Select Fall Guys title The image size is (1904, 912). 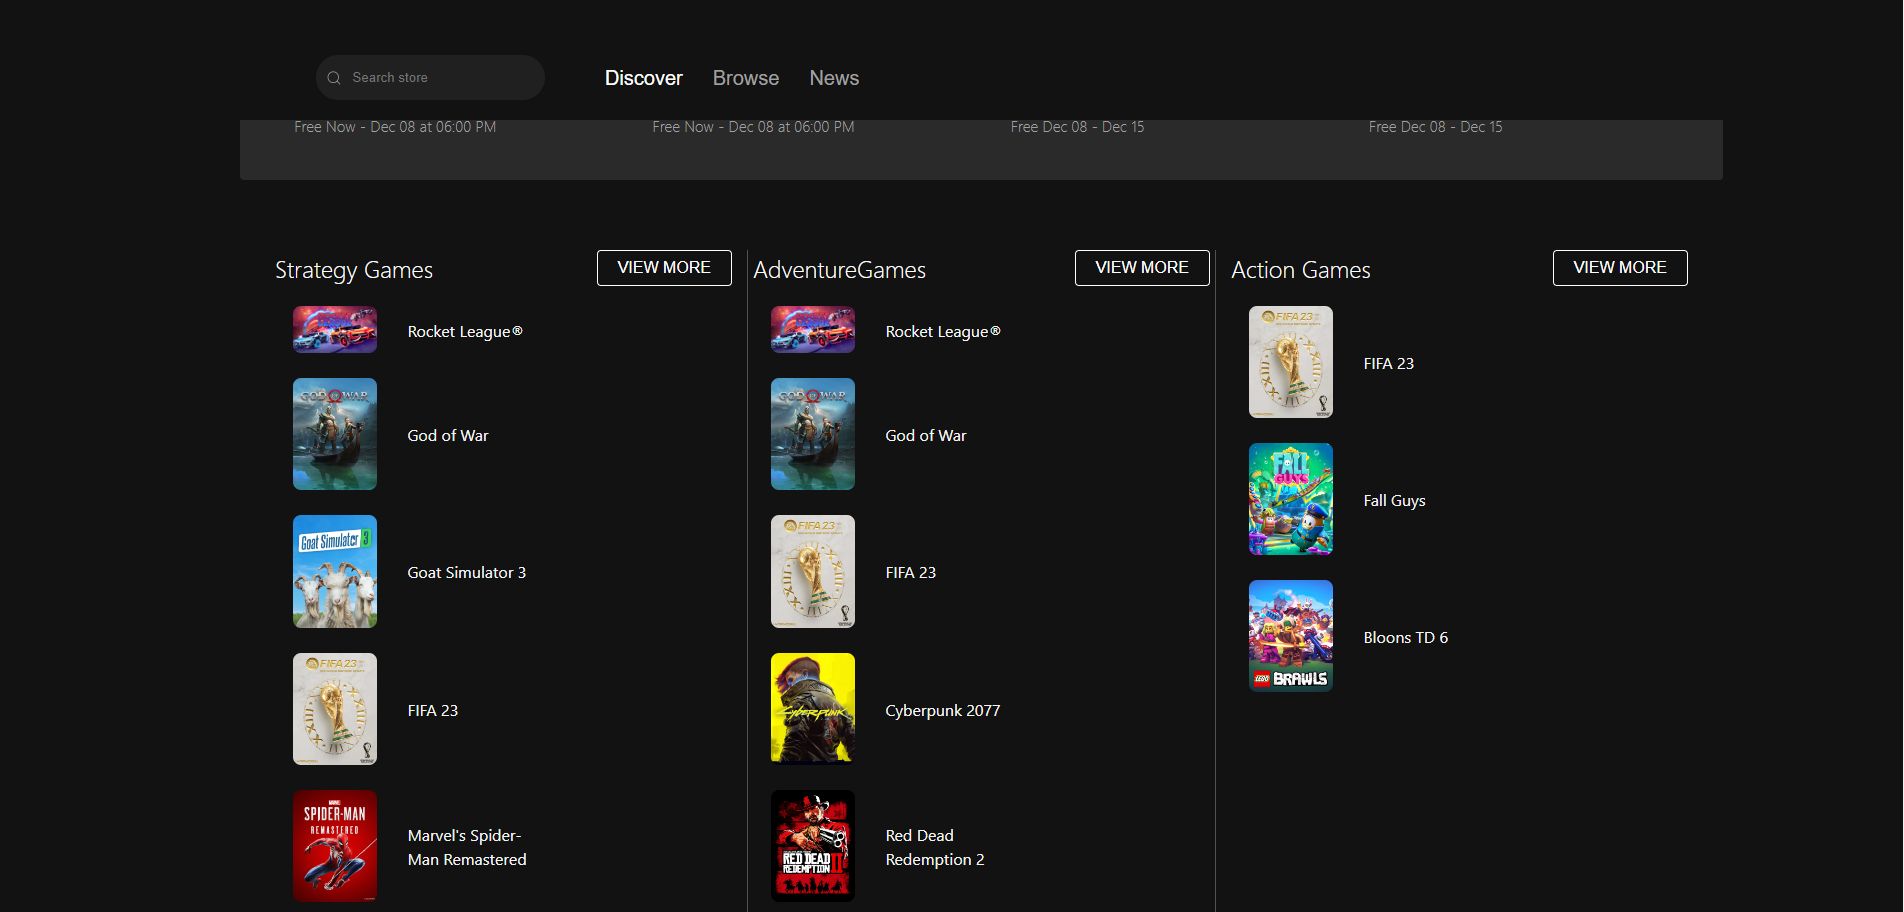pyautogui.click(x=1395, y=501)
